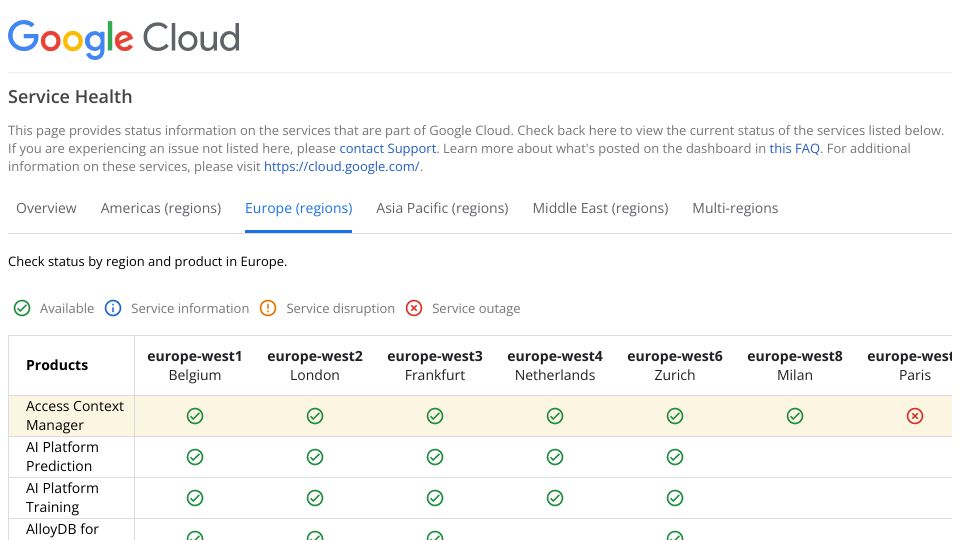The height and width of the screenshot is (540, 960).
Task: Click AI Platform Prediction status for London
Action: (315, 457)
